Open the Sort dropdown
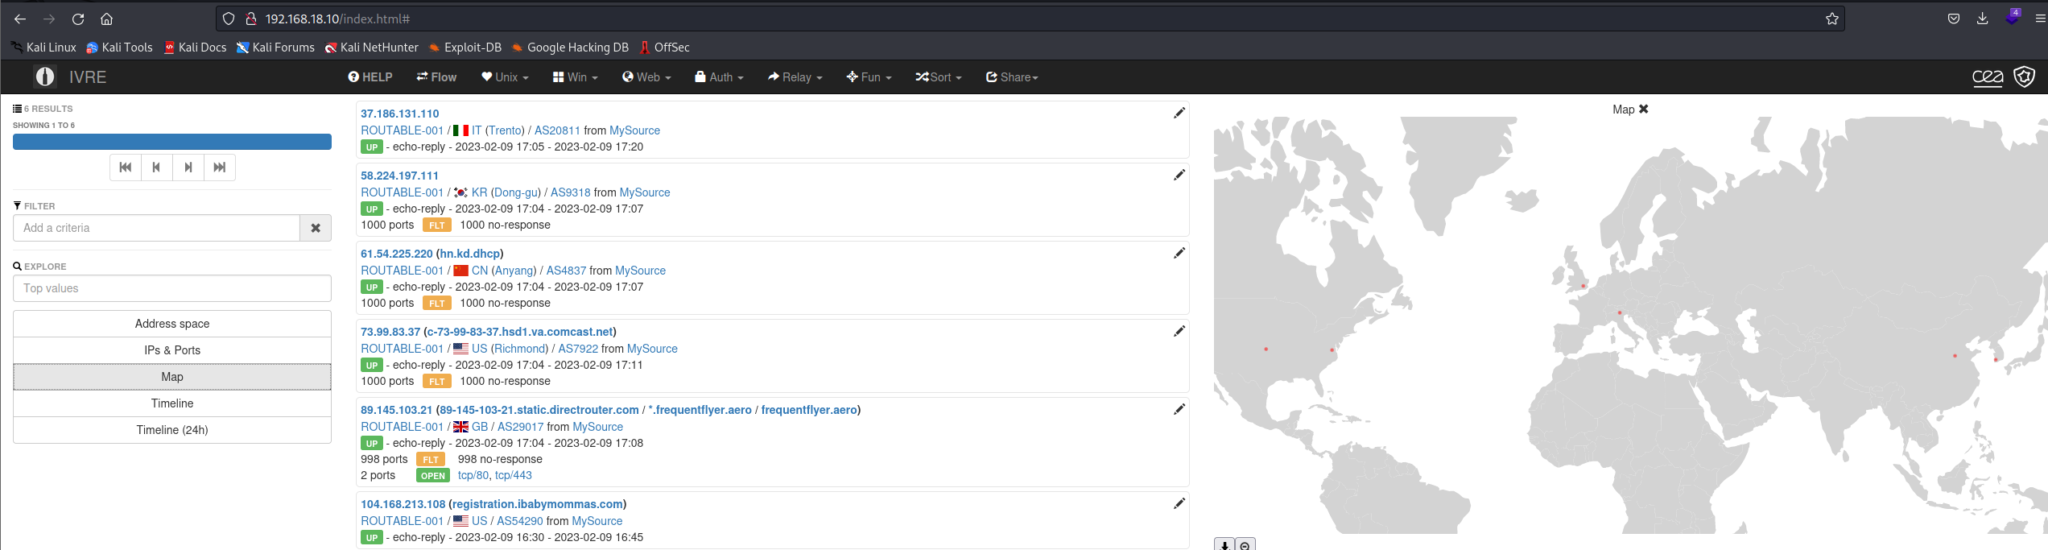Image resolution: width=2048 pixels, height=550 pixels. point(938,77)
